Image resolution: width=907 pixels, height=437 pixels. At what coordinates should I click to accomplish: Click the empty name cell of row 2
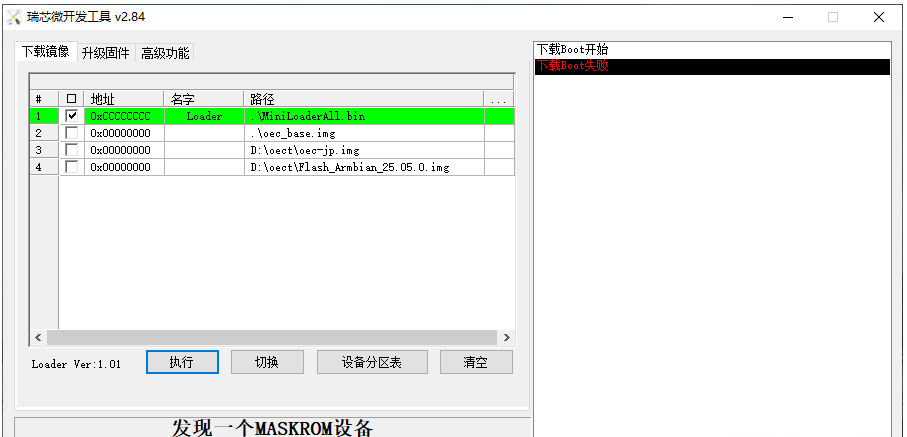(204, 133)
